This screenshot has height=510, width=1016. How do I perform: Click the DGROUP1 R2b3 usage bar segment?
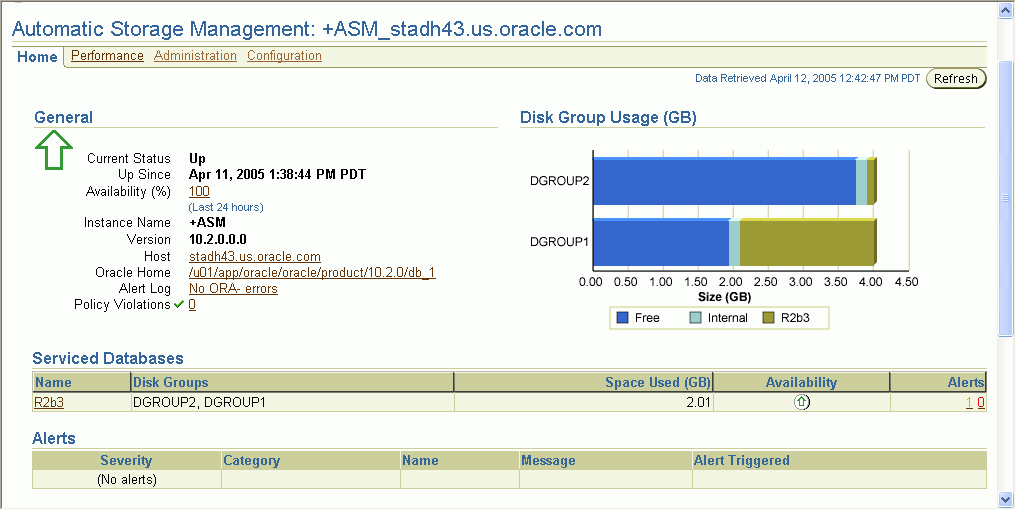tap(806, 243)
